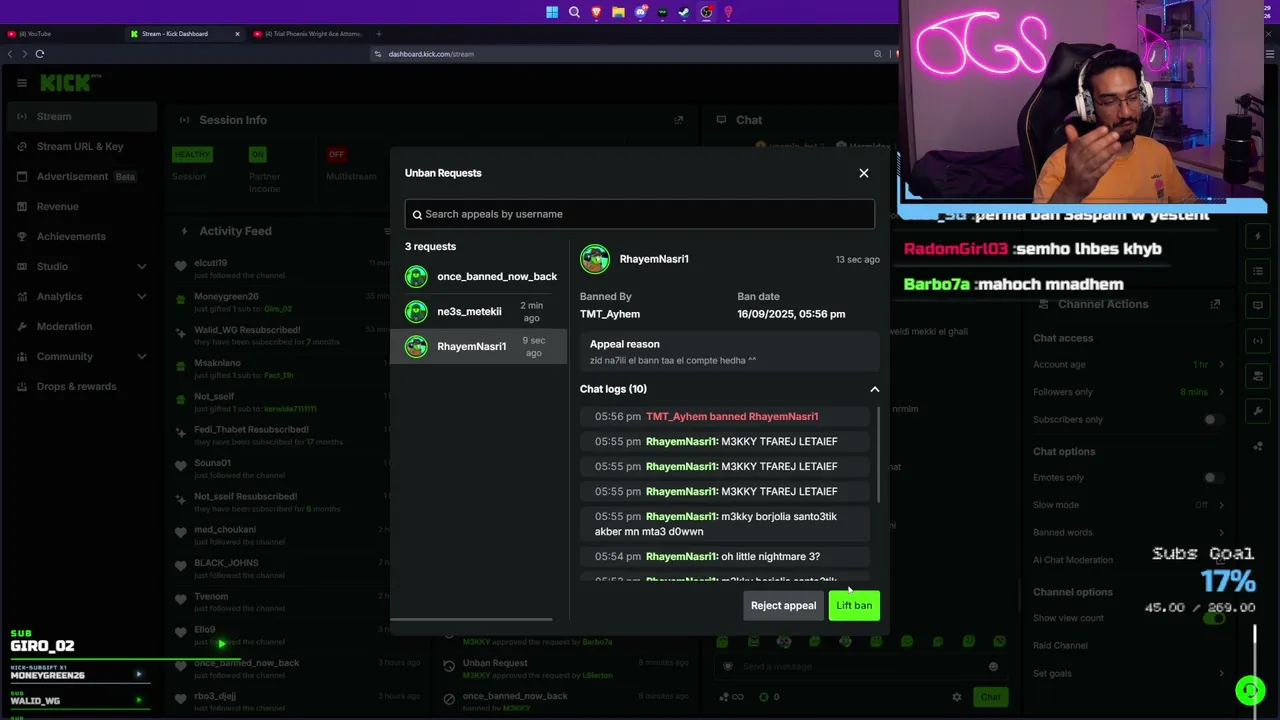Click the chat logs vertical scrollbar
Screen dimensions: 1280x720
point(879,455)
